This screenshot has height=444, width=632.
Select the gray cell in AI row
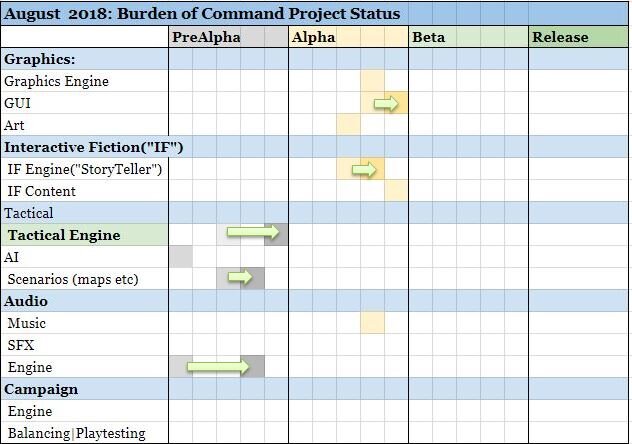(x=181, y=257)
